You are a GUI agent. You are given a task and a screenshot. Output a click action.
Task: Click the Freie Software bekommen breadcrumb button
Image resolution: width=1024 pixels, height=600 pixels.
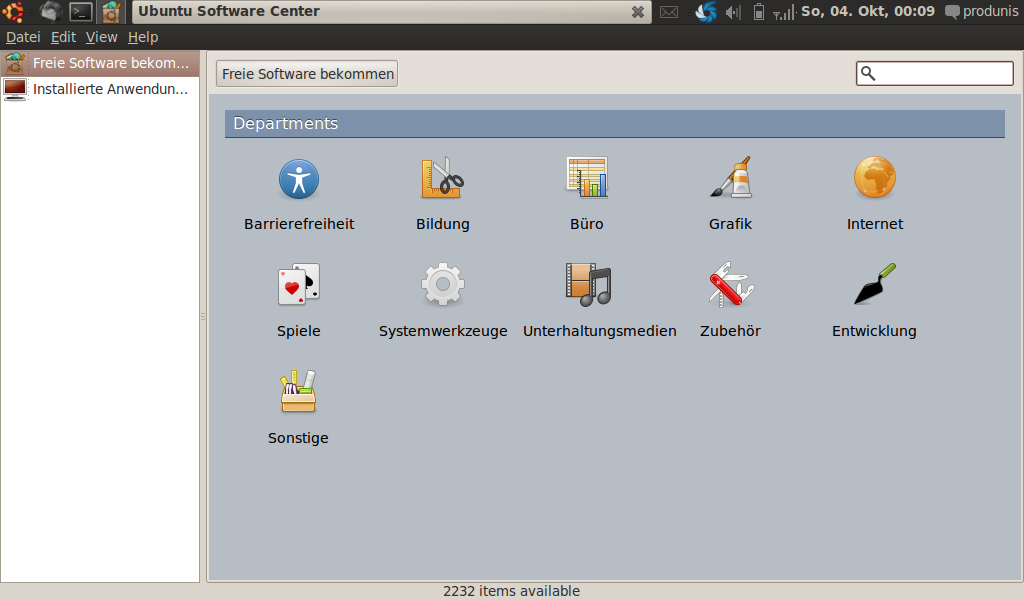tap(307, 74)
